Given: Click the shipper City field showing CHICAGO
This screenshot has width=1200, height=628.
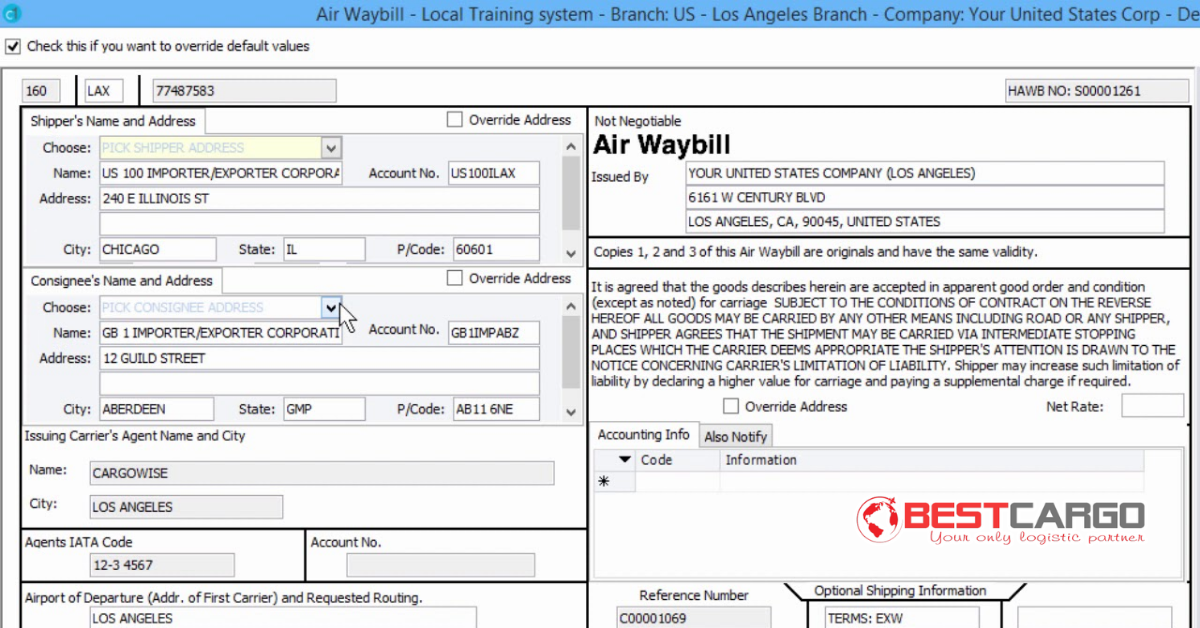Looking at the screenshot, I should 158,249.
